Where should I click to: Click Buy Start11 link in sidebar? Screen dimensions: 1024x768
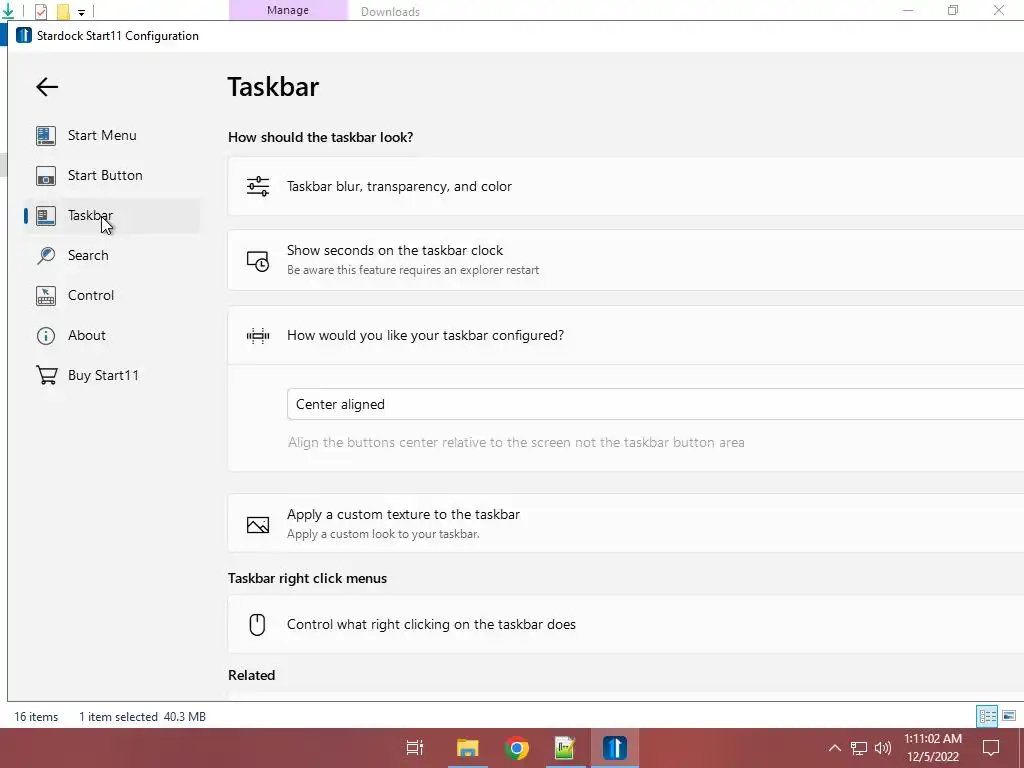pos(112,376)
